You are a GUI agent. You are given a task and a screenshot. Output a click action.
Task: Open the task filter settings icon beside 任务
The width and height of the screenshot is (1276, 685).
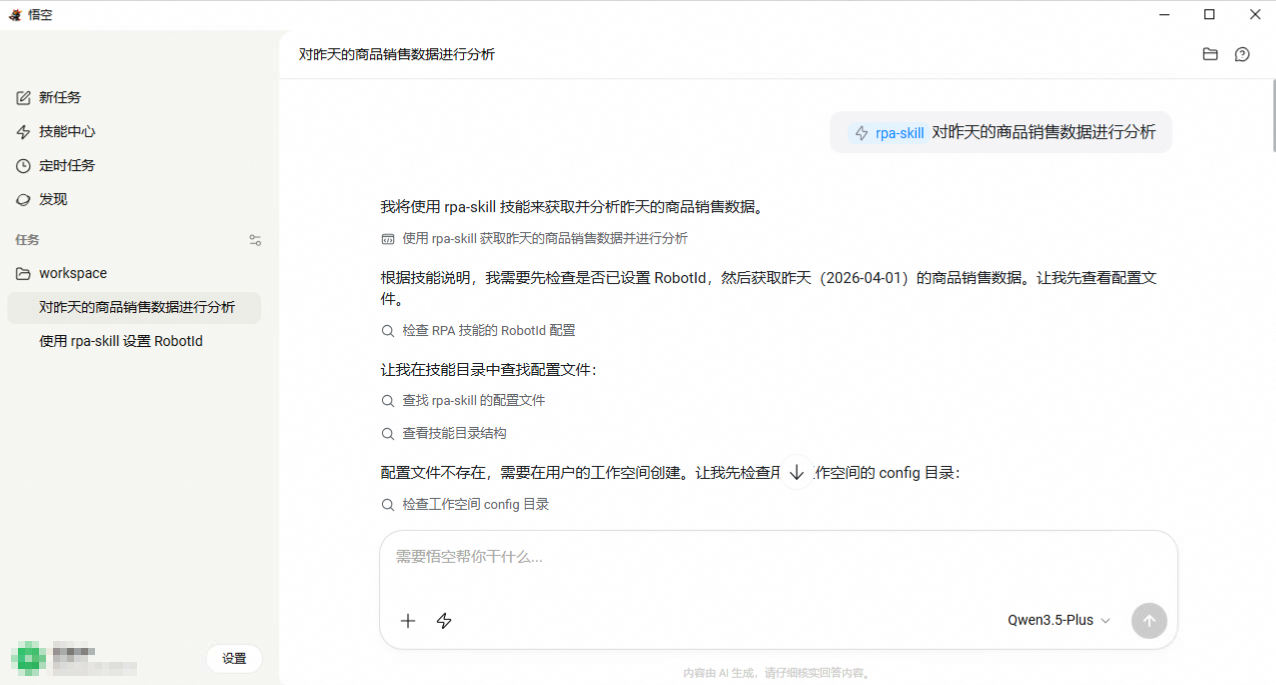coord(255,240)
